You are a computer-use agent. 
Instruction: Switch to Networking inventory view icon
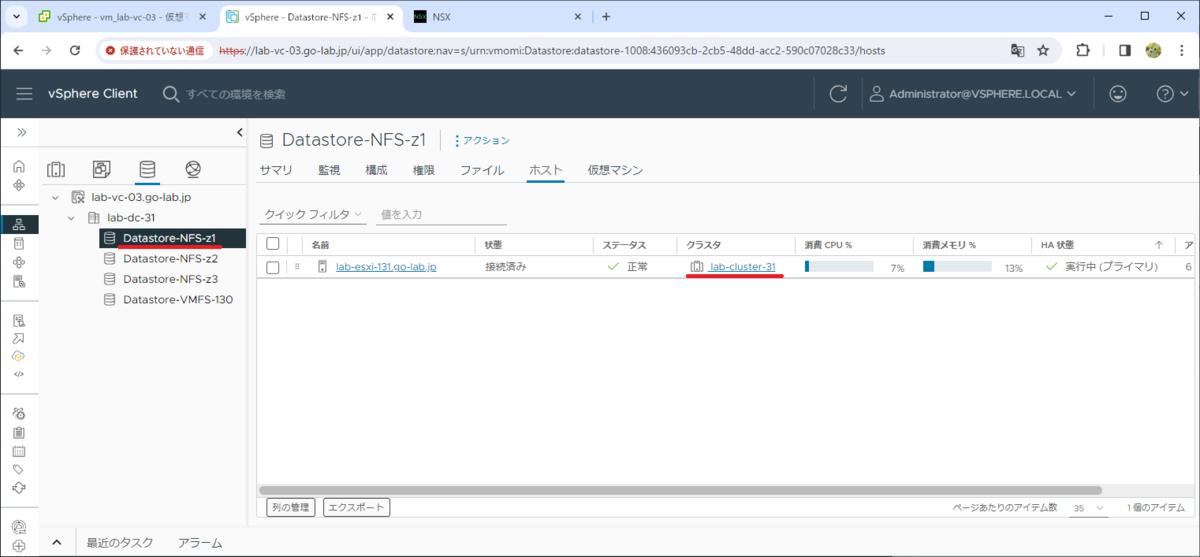pos(193,169)
